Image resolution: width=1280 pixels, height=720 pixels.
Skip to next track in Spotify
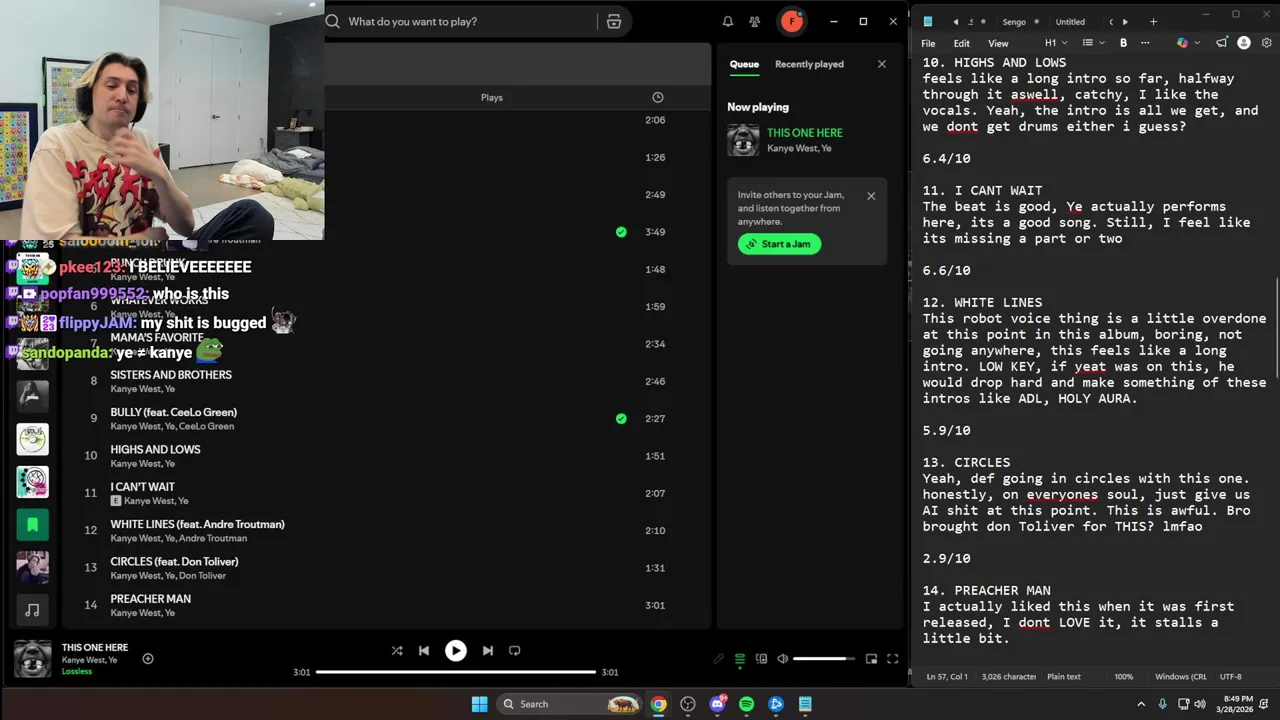[x=487, y=650]
